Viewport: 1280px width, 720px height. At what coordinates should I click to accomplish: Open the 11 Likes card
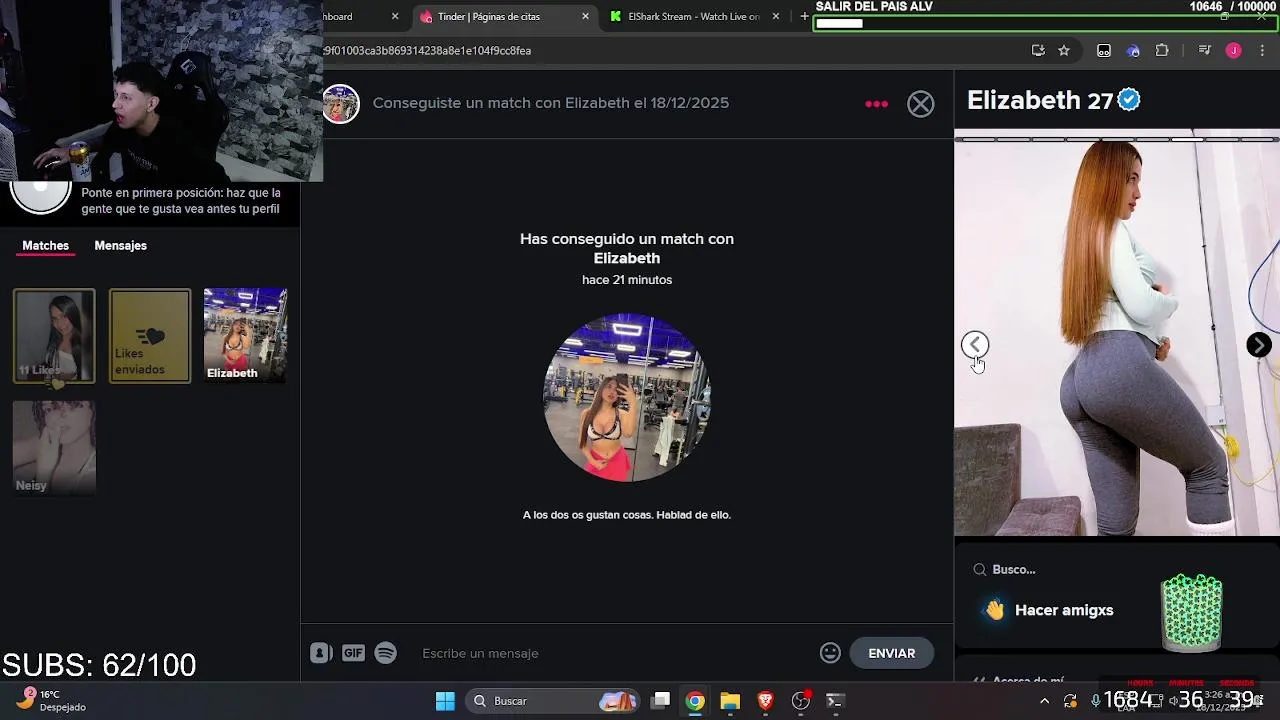tap(54, 336)
